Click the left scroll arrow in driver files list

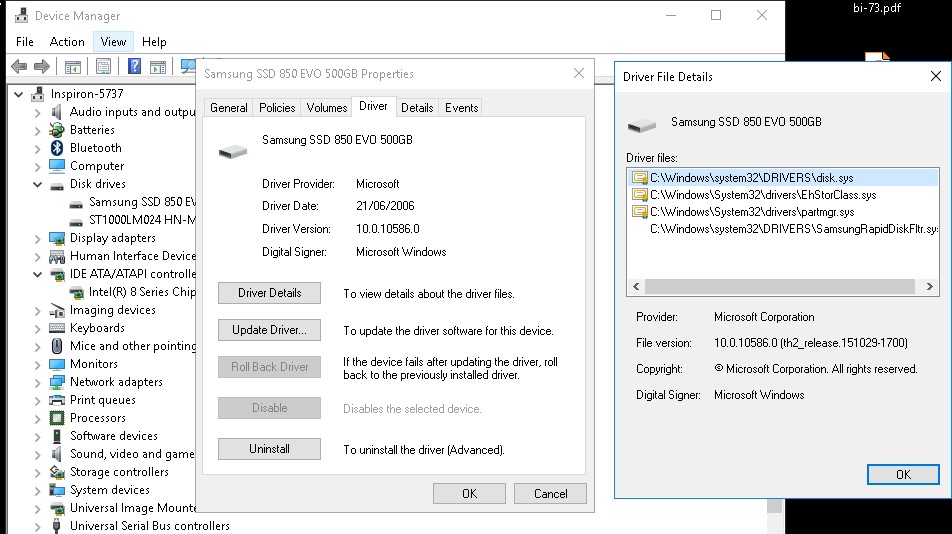click(x=636, y=286)
